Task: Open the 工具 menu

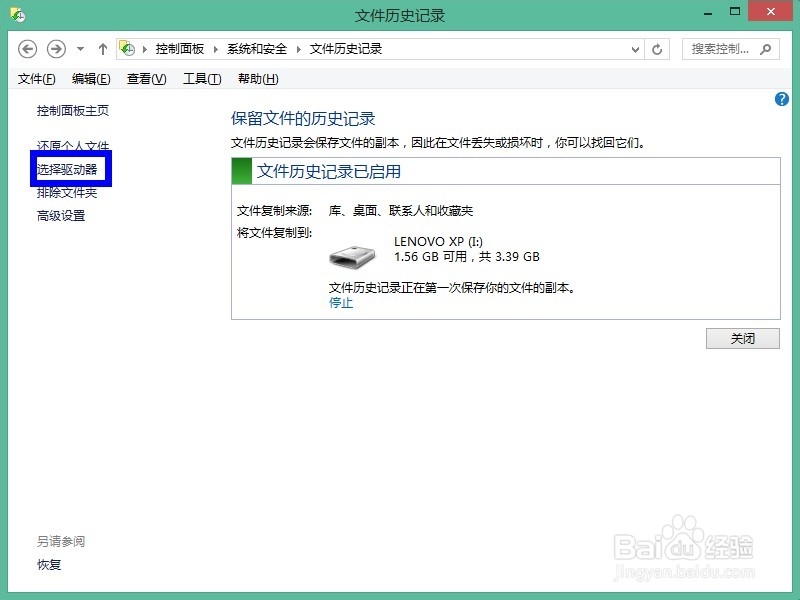Action: coord(200,78)
